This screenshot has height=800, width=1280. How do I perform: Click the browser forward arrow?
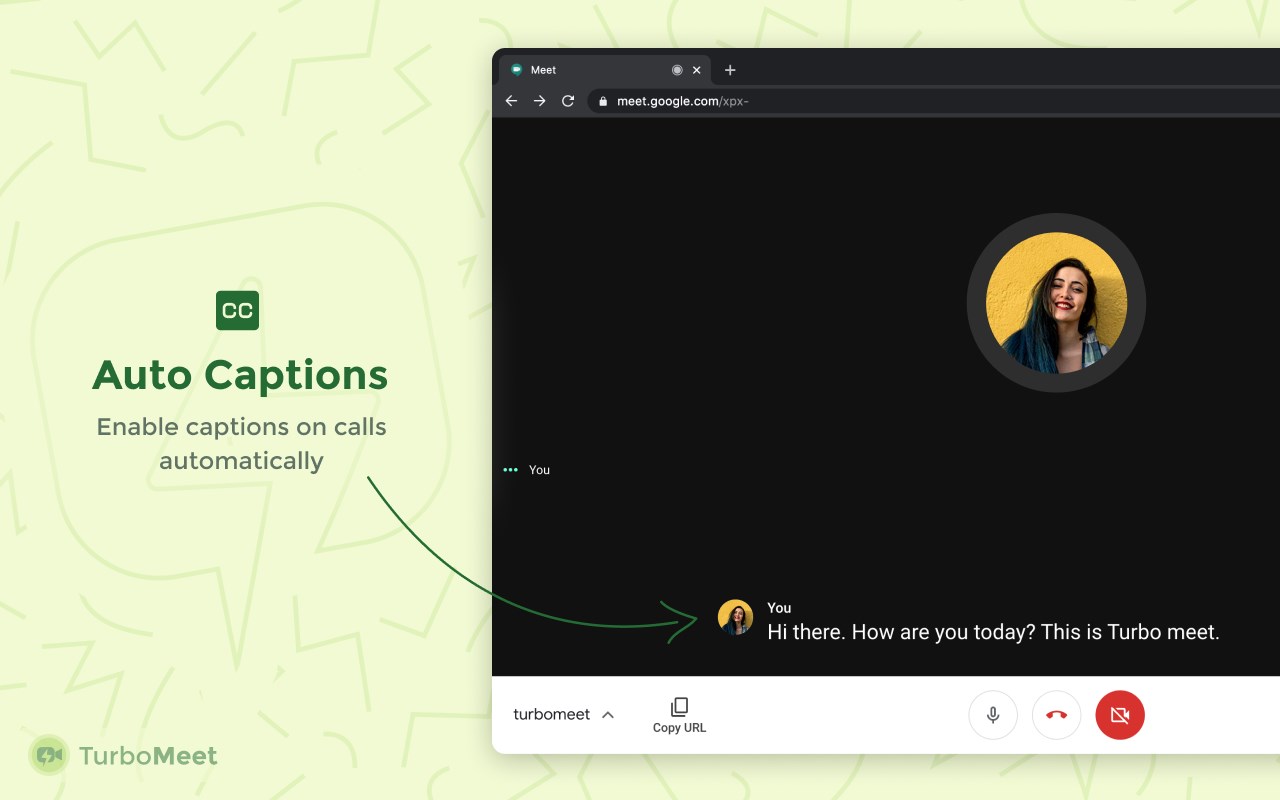pos(539,101)
